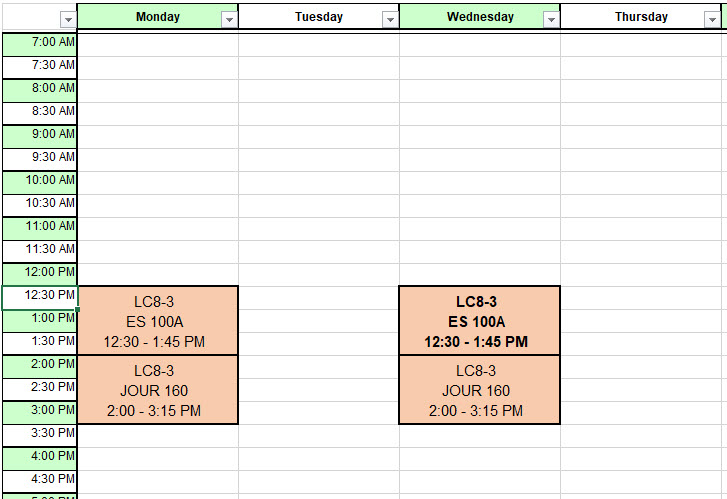The width and height of the screenshot is (727, 499).
Task: Select Wednesday's JOUR 160 class block
Action: tap(480, 390)
